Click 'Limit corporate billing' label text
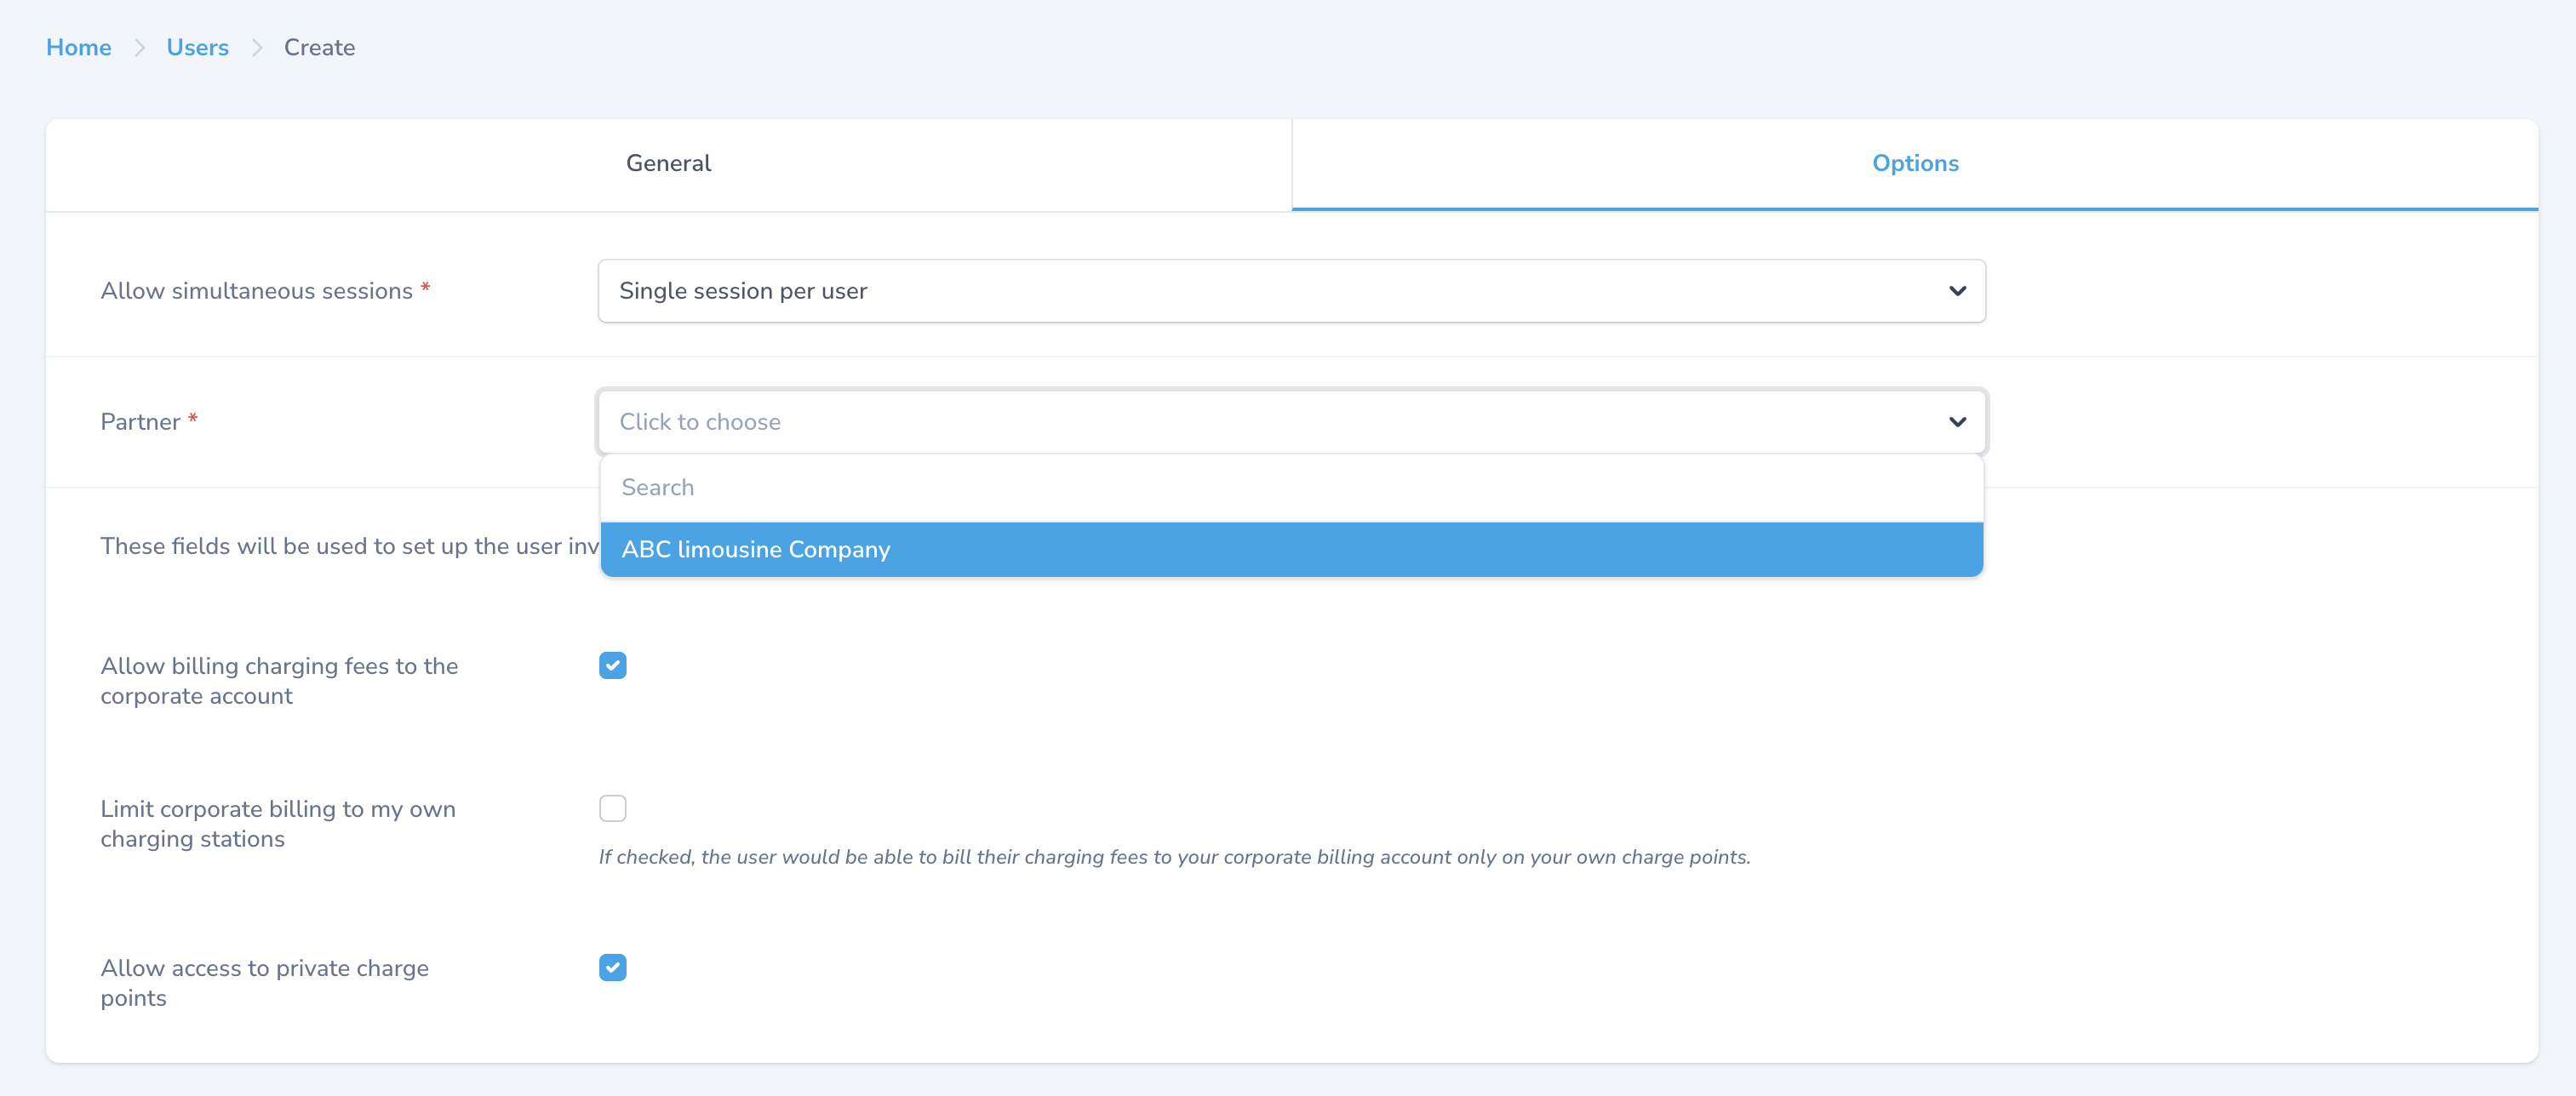Screen dimensions: 2576x1096 [x=277, y=823]
